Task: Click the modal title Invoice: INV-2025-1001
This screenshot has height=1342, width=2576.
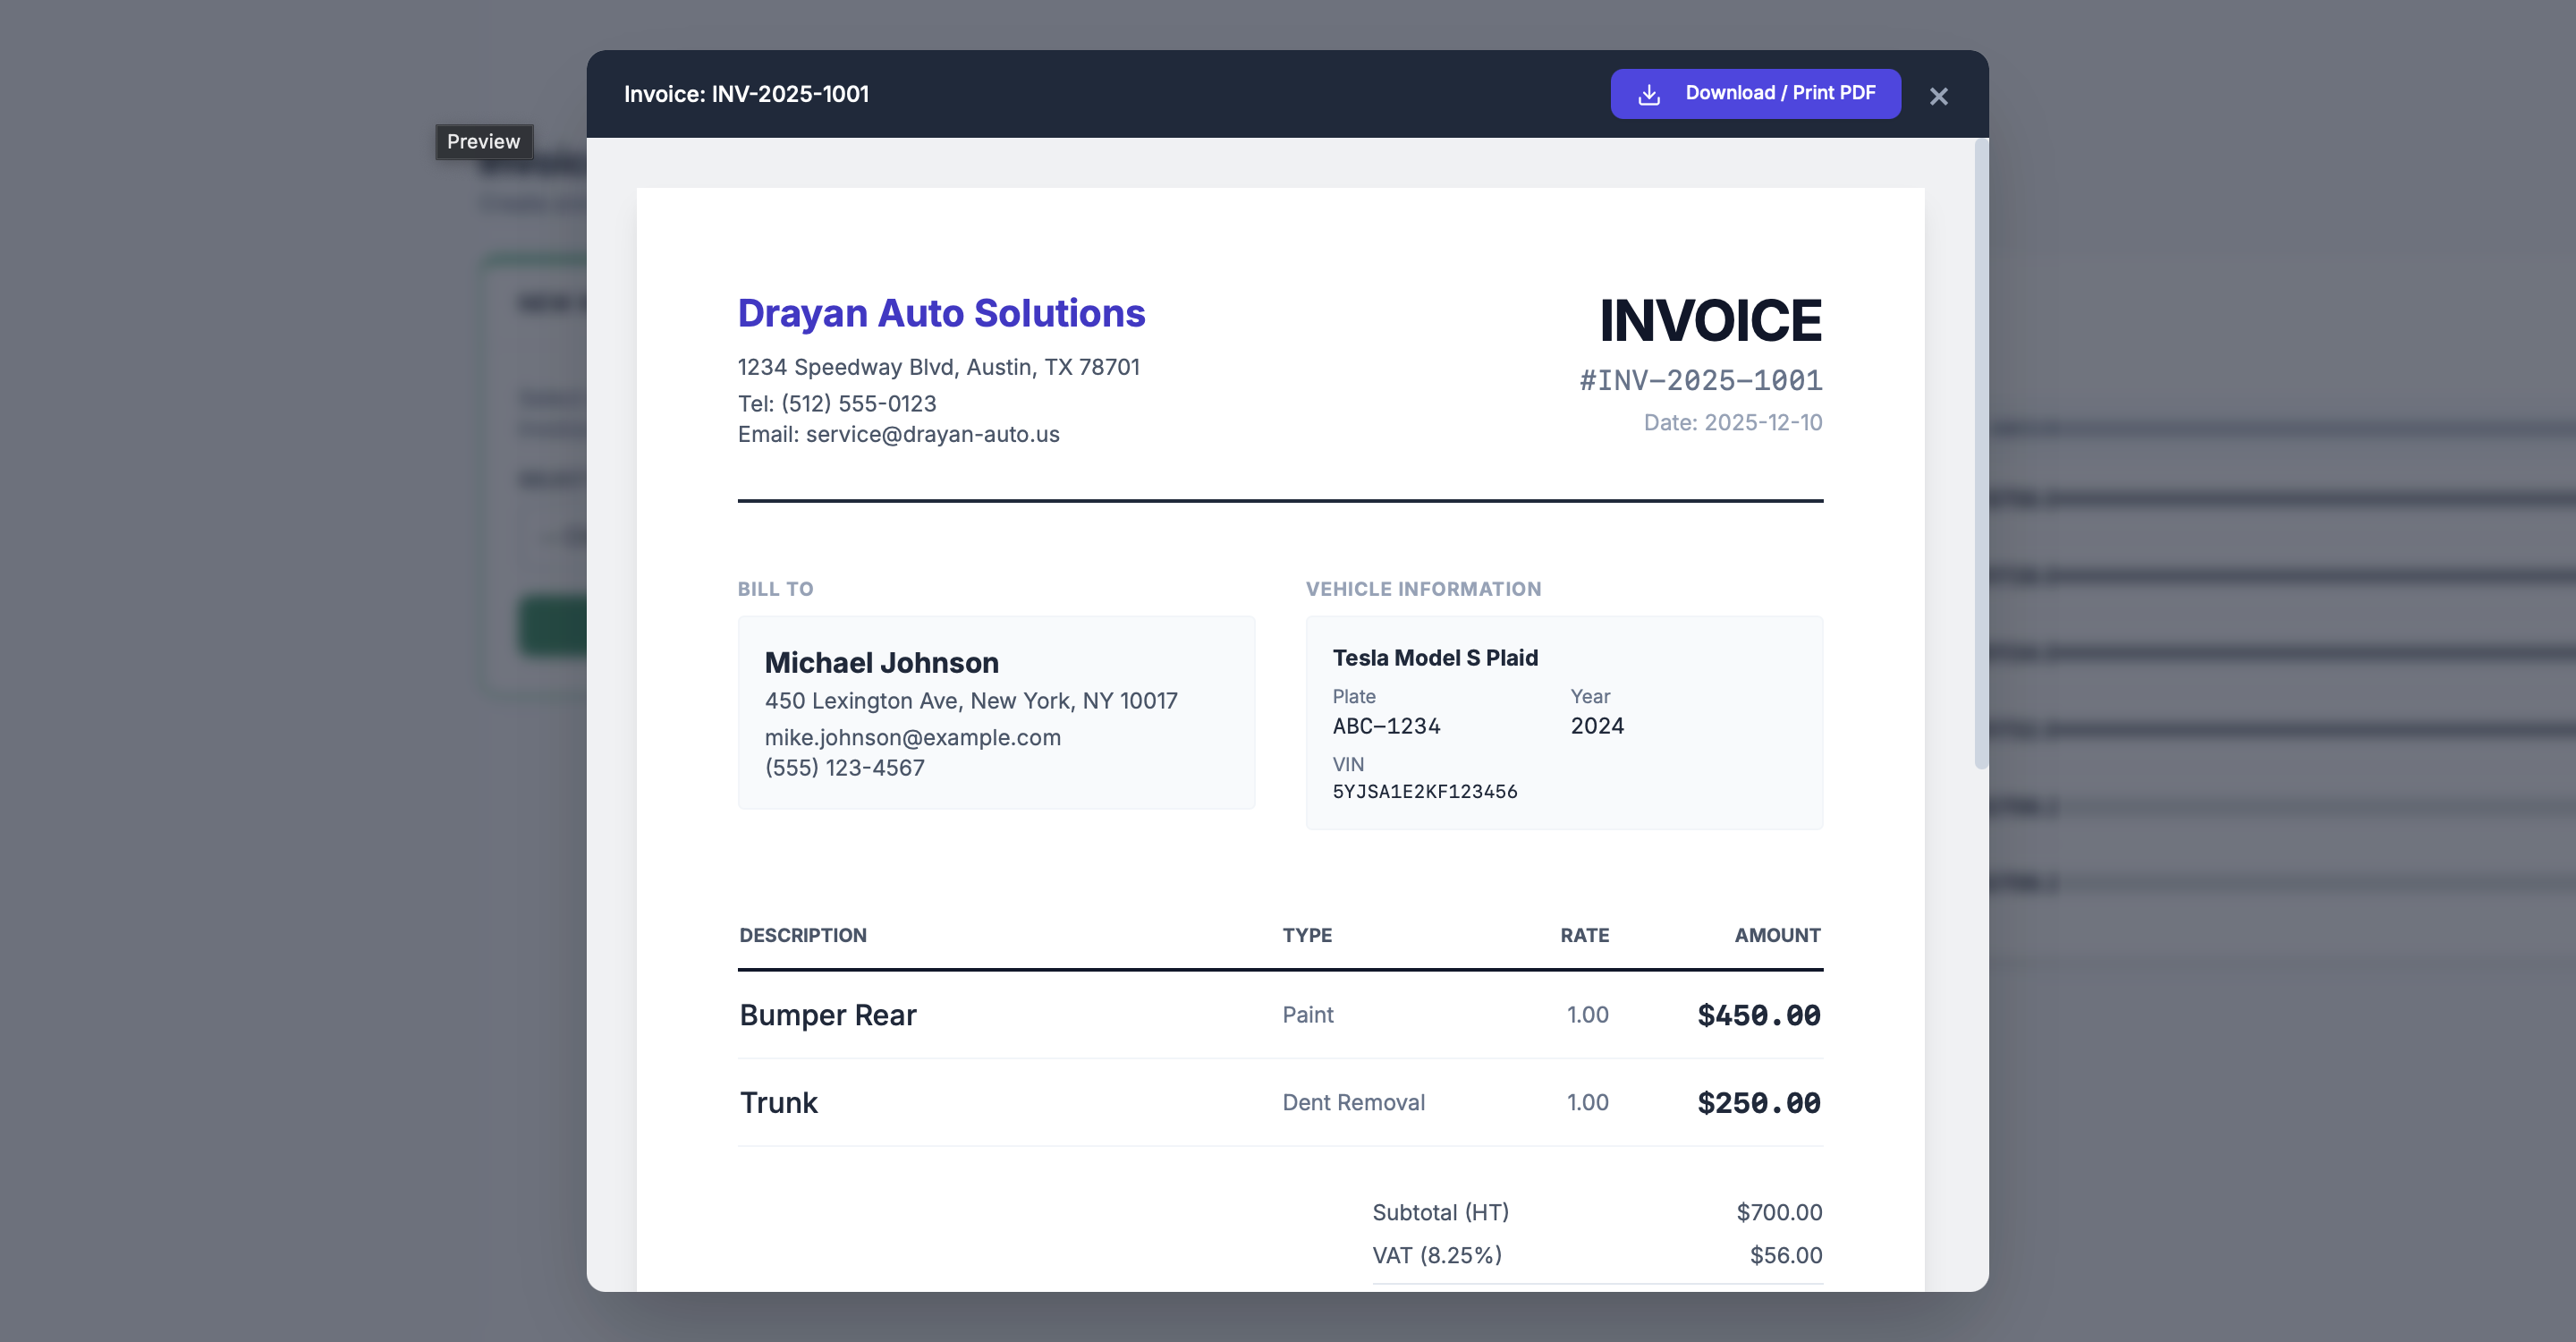Action: coord(746,94)
